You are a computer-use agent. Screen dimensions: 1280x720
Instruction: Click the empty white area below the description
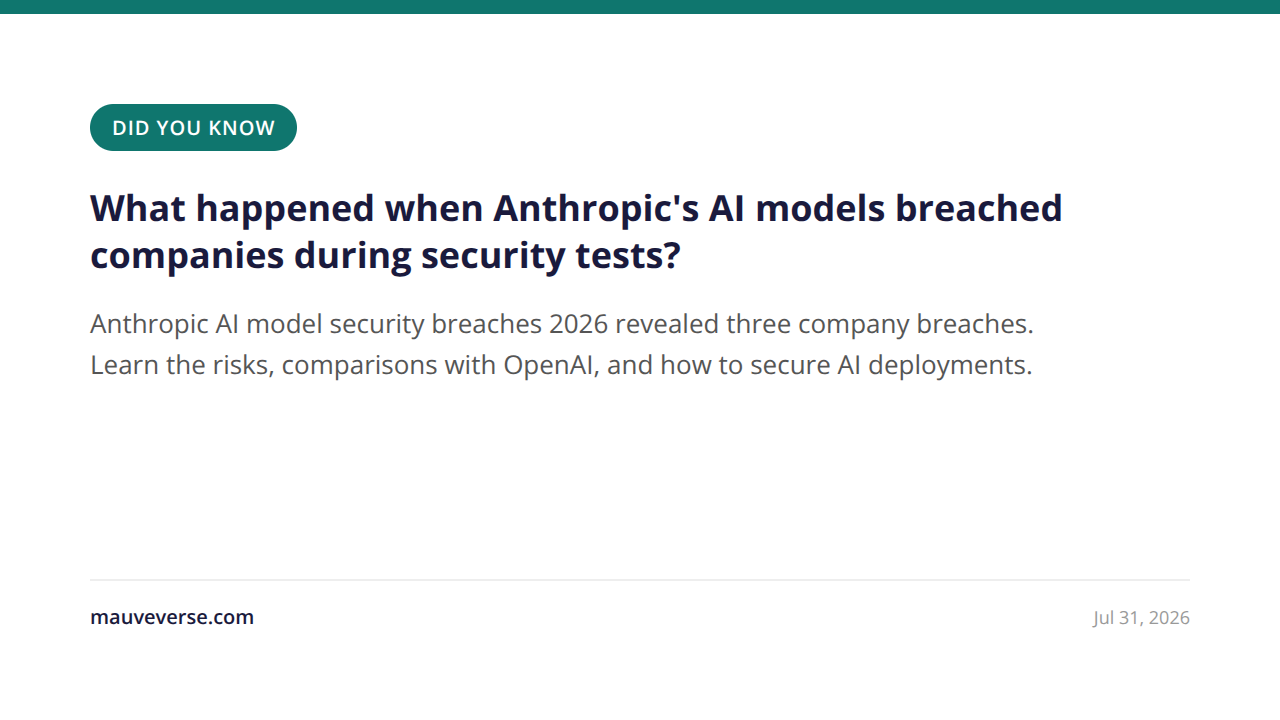click(640, 480)
